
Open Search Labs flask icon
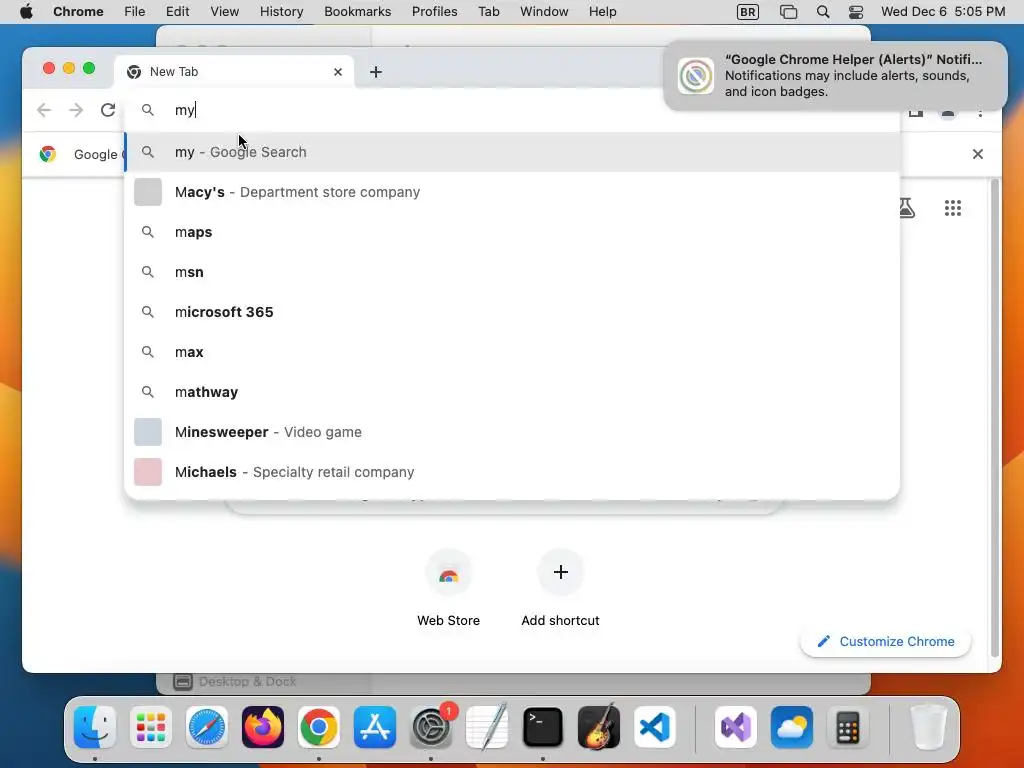click(906, 208)
